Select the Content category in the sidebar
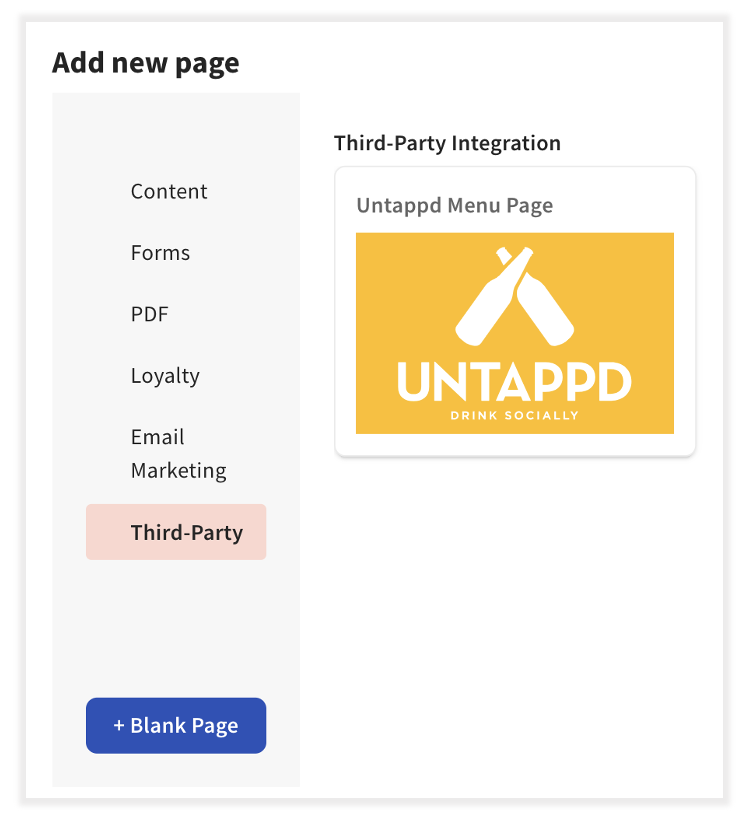The image size is (748, 822). click(168, 191)
